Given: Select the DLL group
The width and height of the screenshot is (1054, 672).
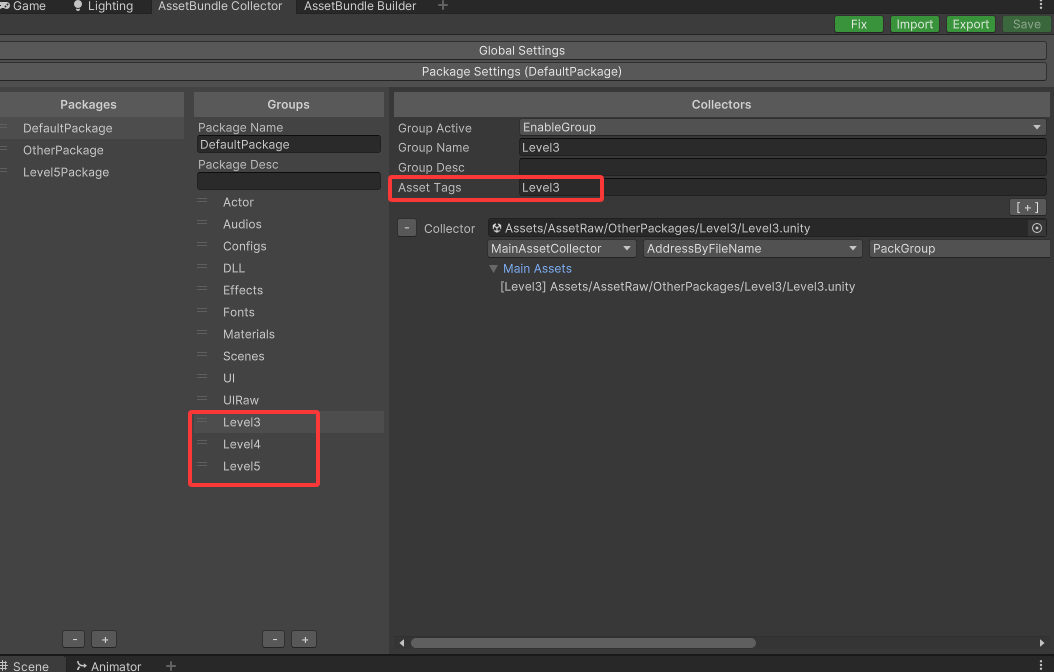Looking at the screenshot, I should click(289, 268).
